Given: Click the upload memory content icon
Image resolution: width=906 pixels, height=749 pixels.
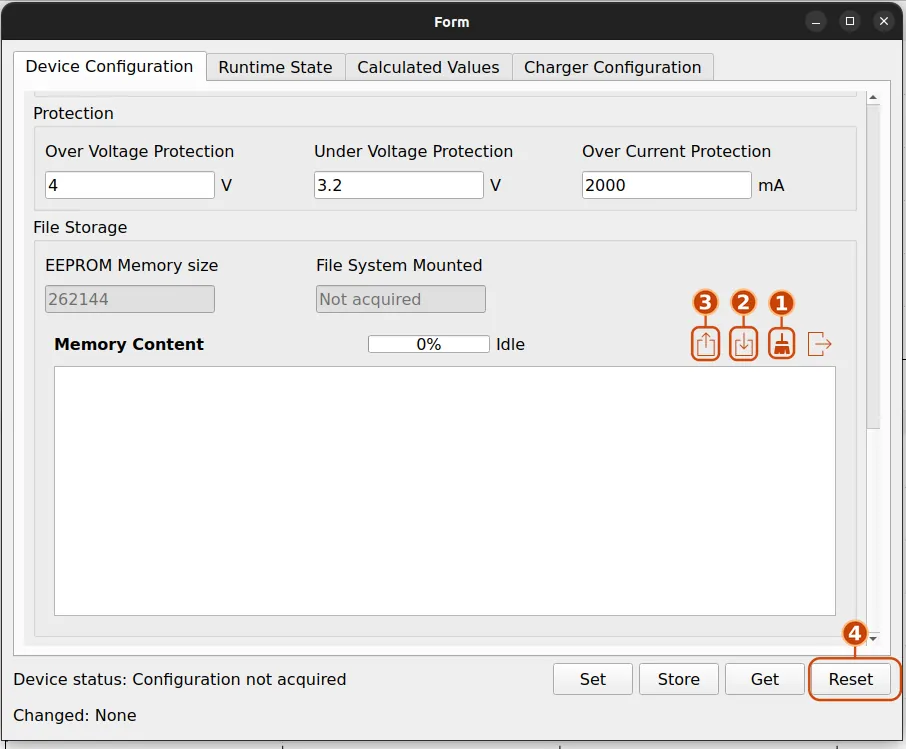Looking at the screenshot, I should (x=706, y=344).
